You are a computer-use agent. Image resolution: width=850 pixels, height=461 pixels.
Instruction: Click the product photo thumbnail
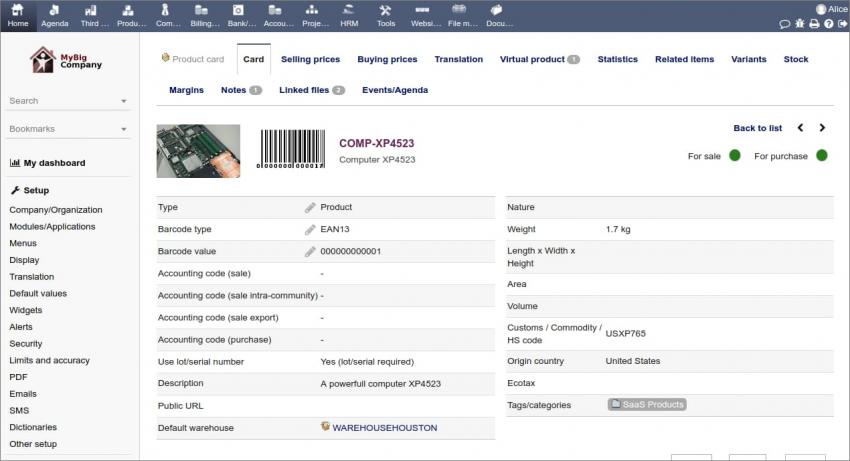(x=198, y=151)
